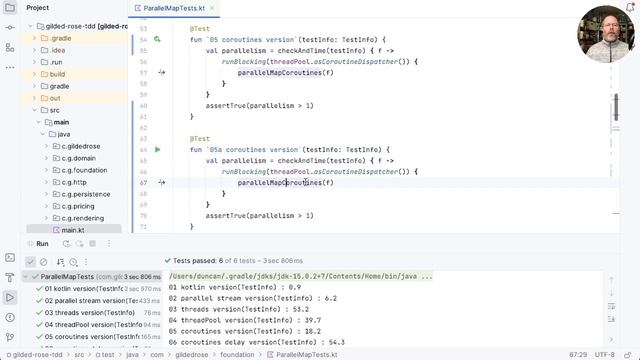Expand the gradle folder
The image size is (640, 360).
[x=34, y=86]
